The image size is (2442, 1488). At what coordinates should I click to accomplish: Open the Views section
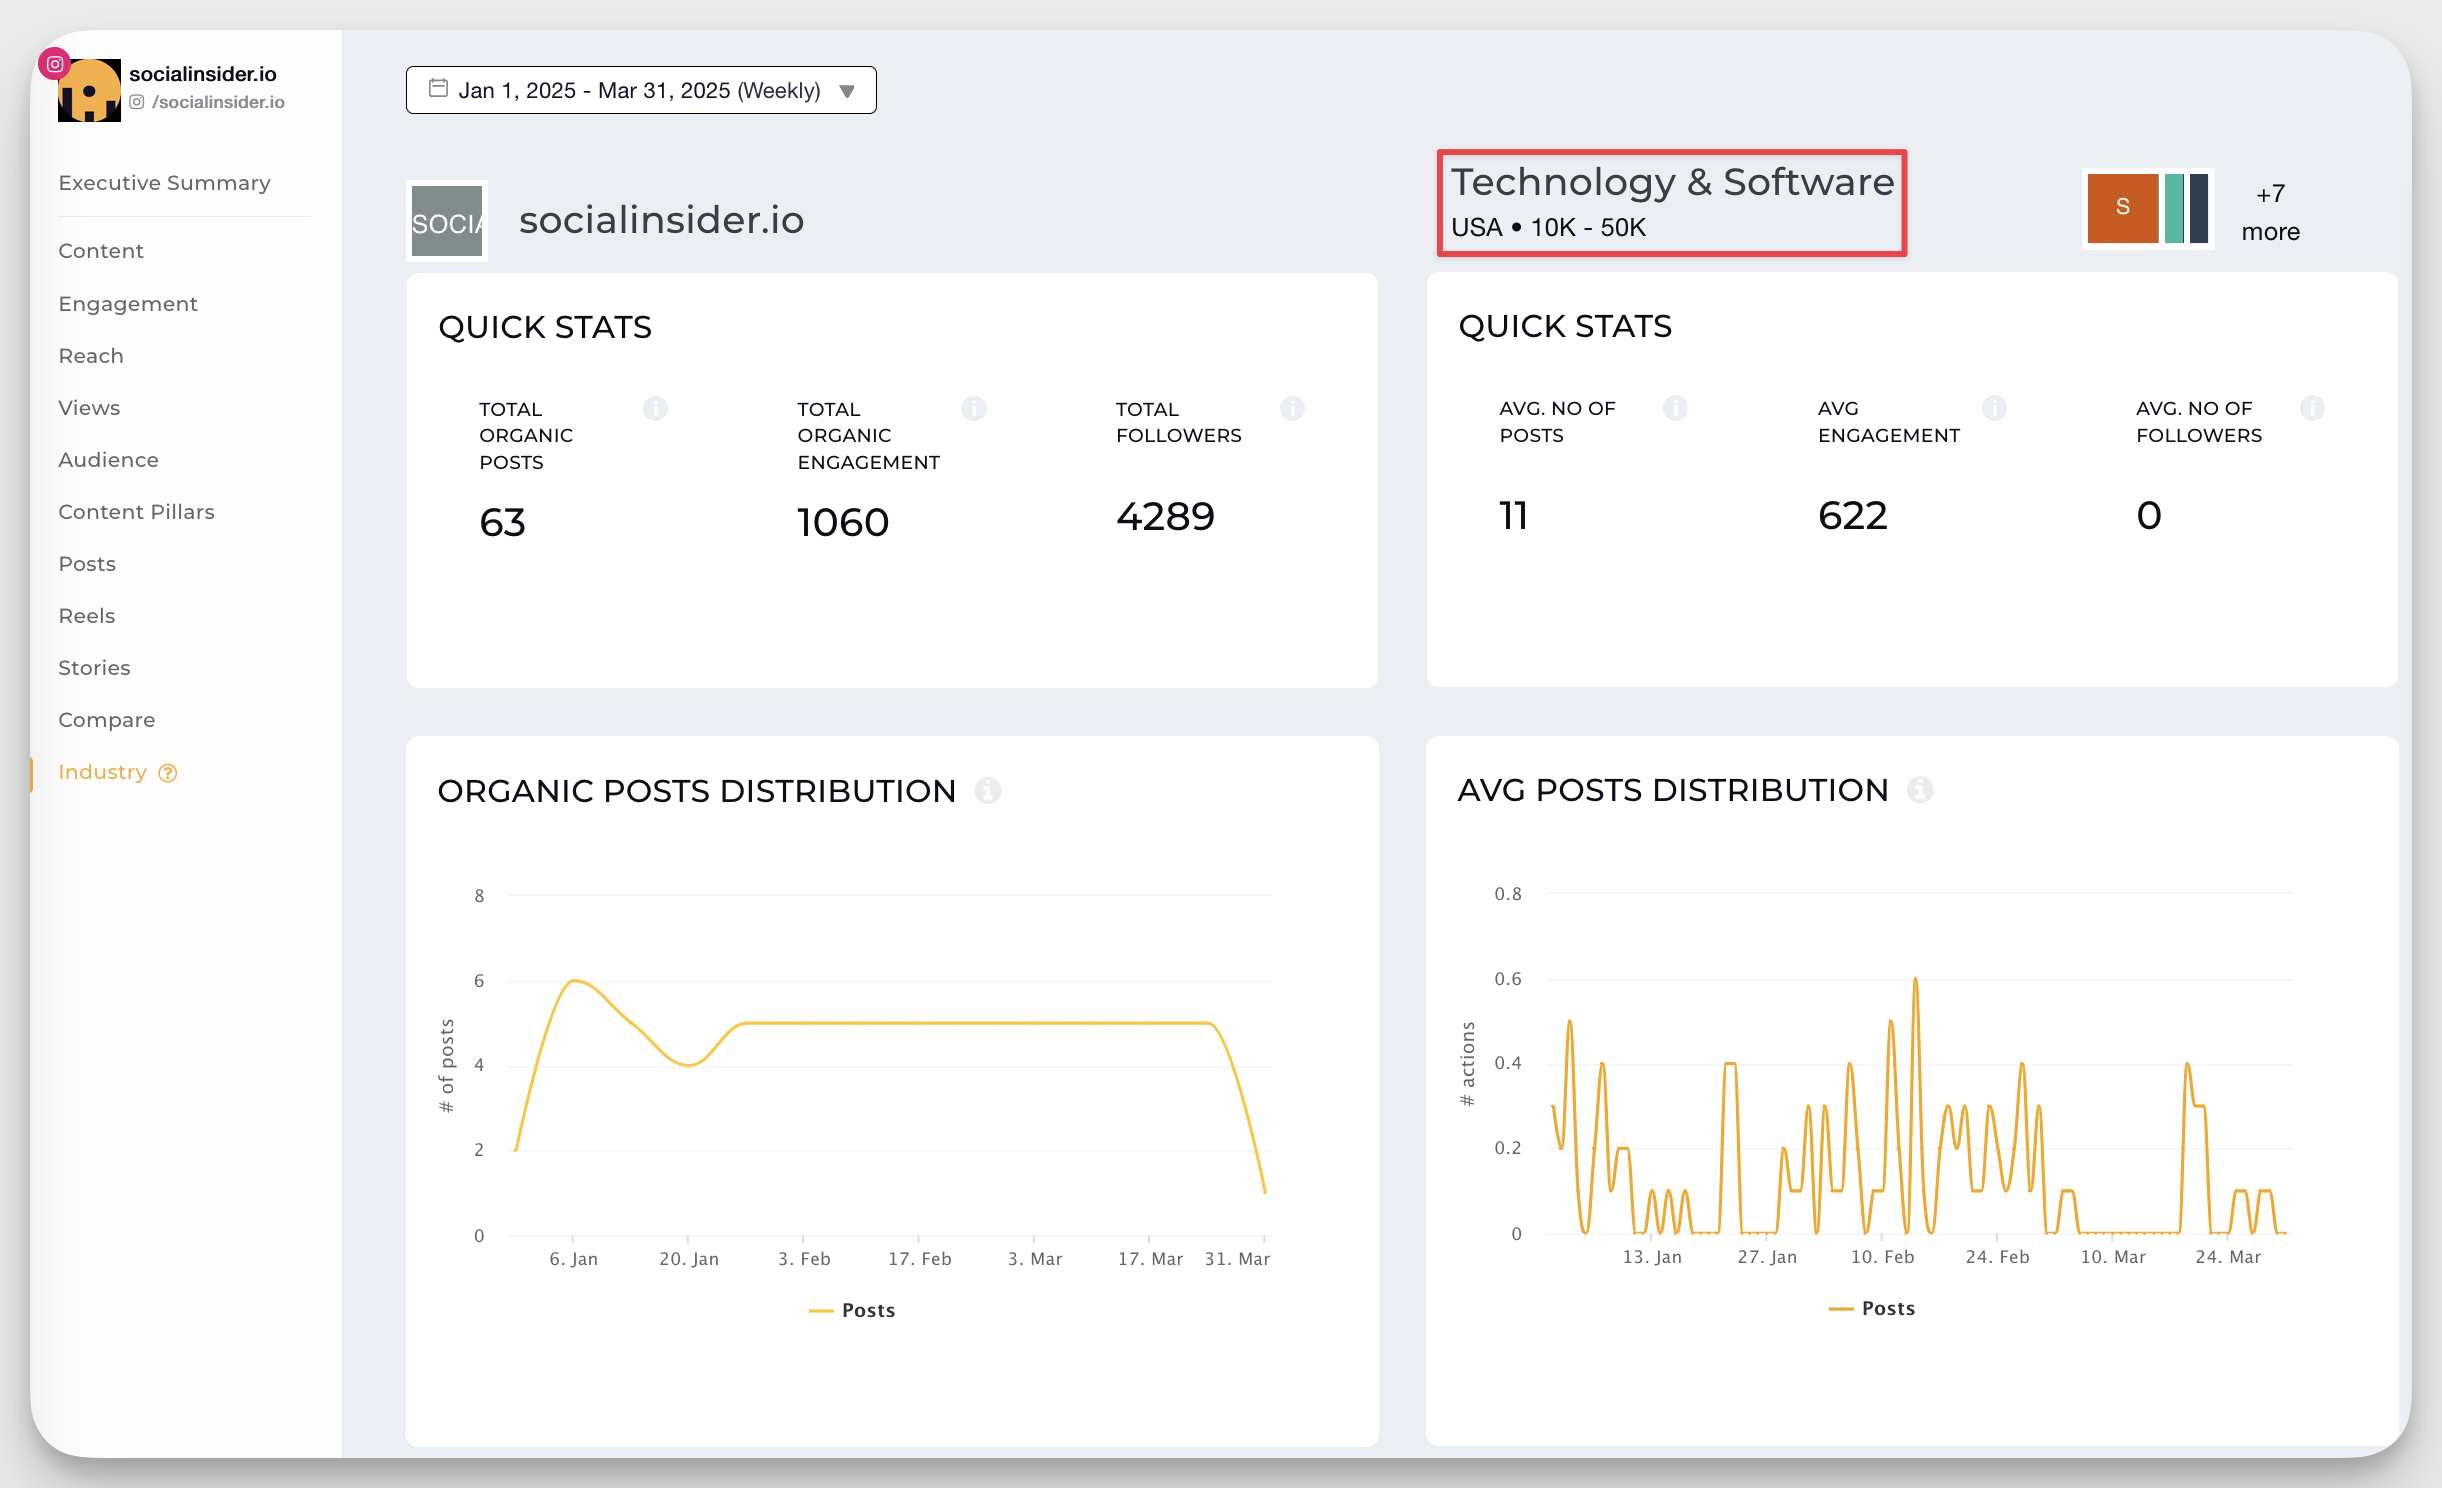click(x=89, y=408)
